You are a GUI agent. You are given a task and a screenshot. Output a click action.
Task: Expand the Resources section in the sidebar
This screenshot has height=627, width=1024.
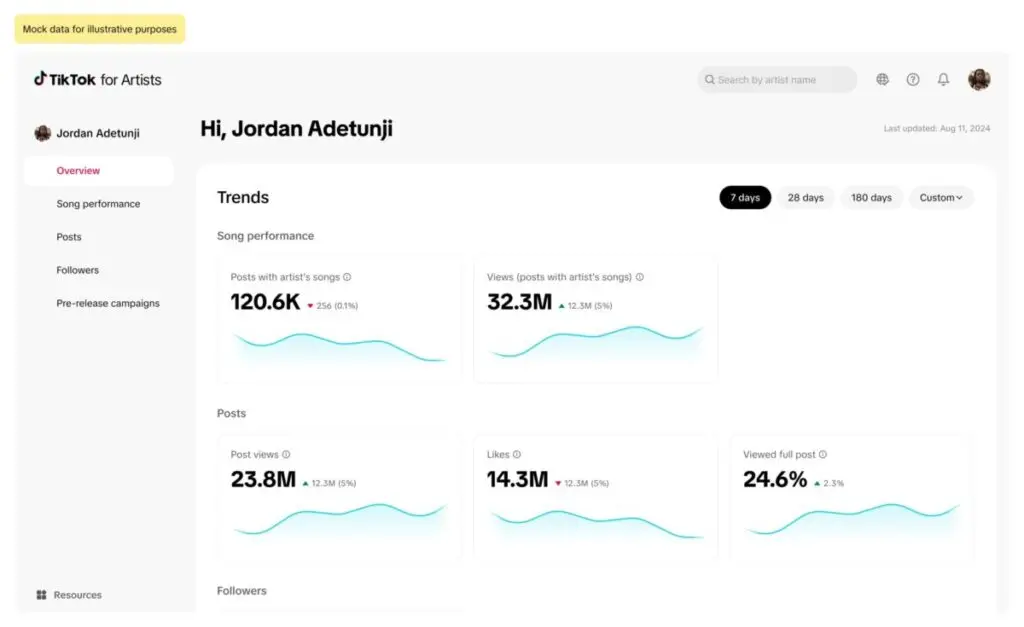click(70, 594)
